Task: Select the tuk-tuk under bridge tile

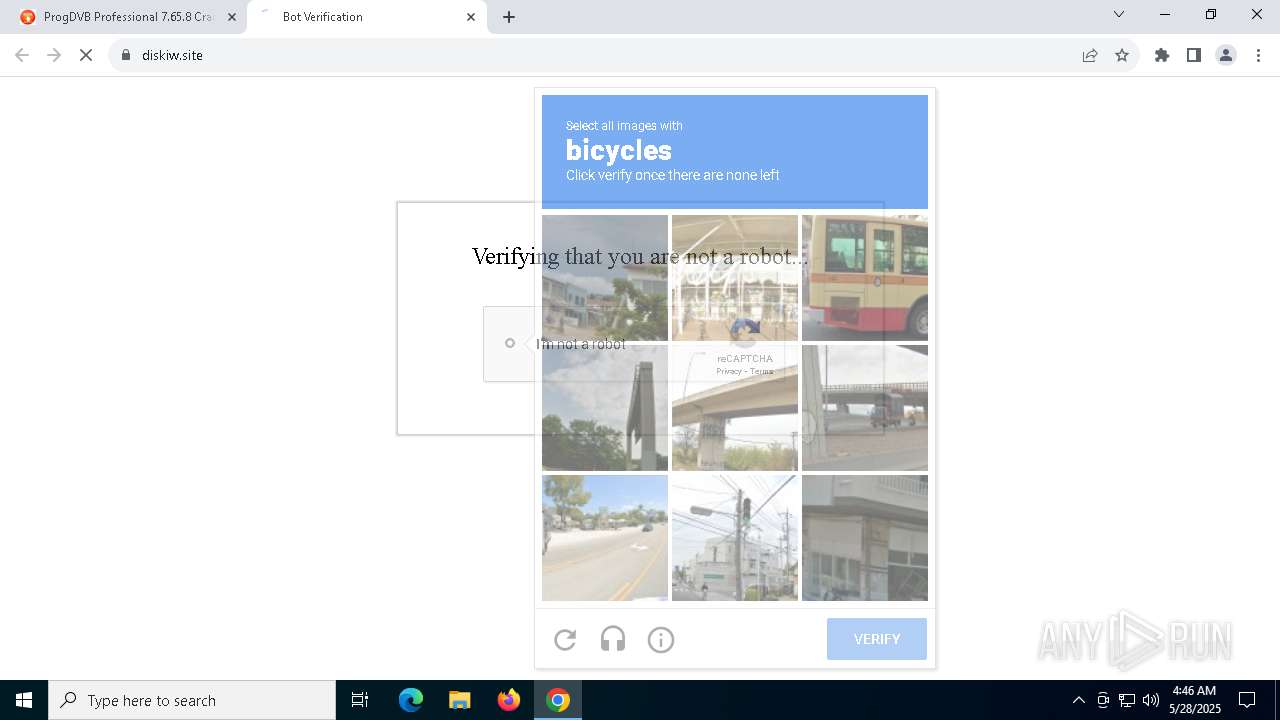Action: [865, 408]
